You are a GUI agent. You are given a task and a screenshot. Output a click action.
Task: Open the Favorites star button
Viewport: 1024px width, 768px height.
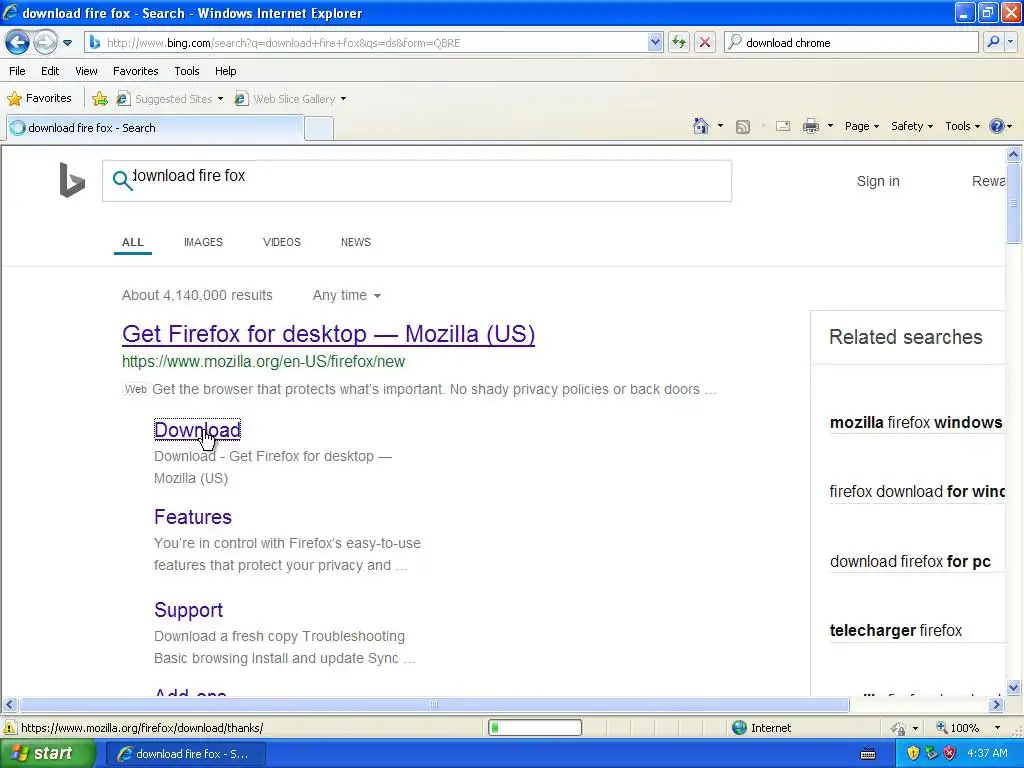coord(39,99)
